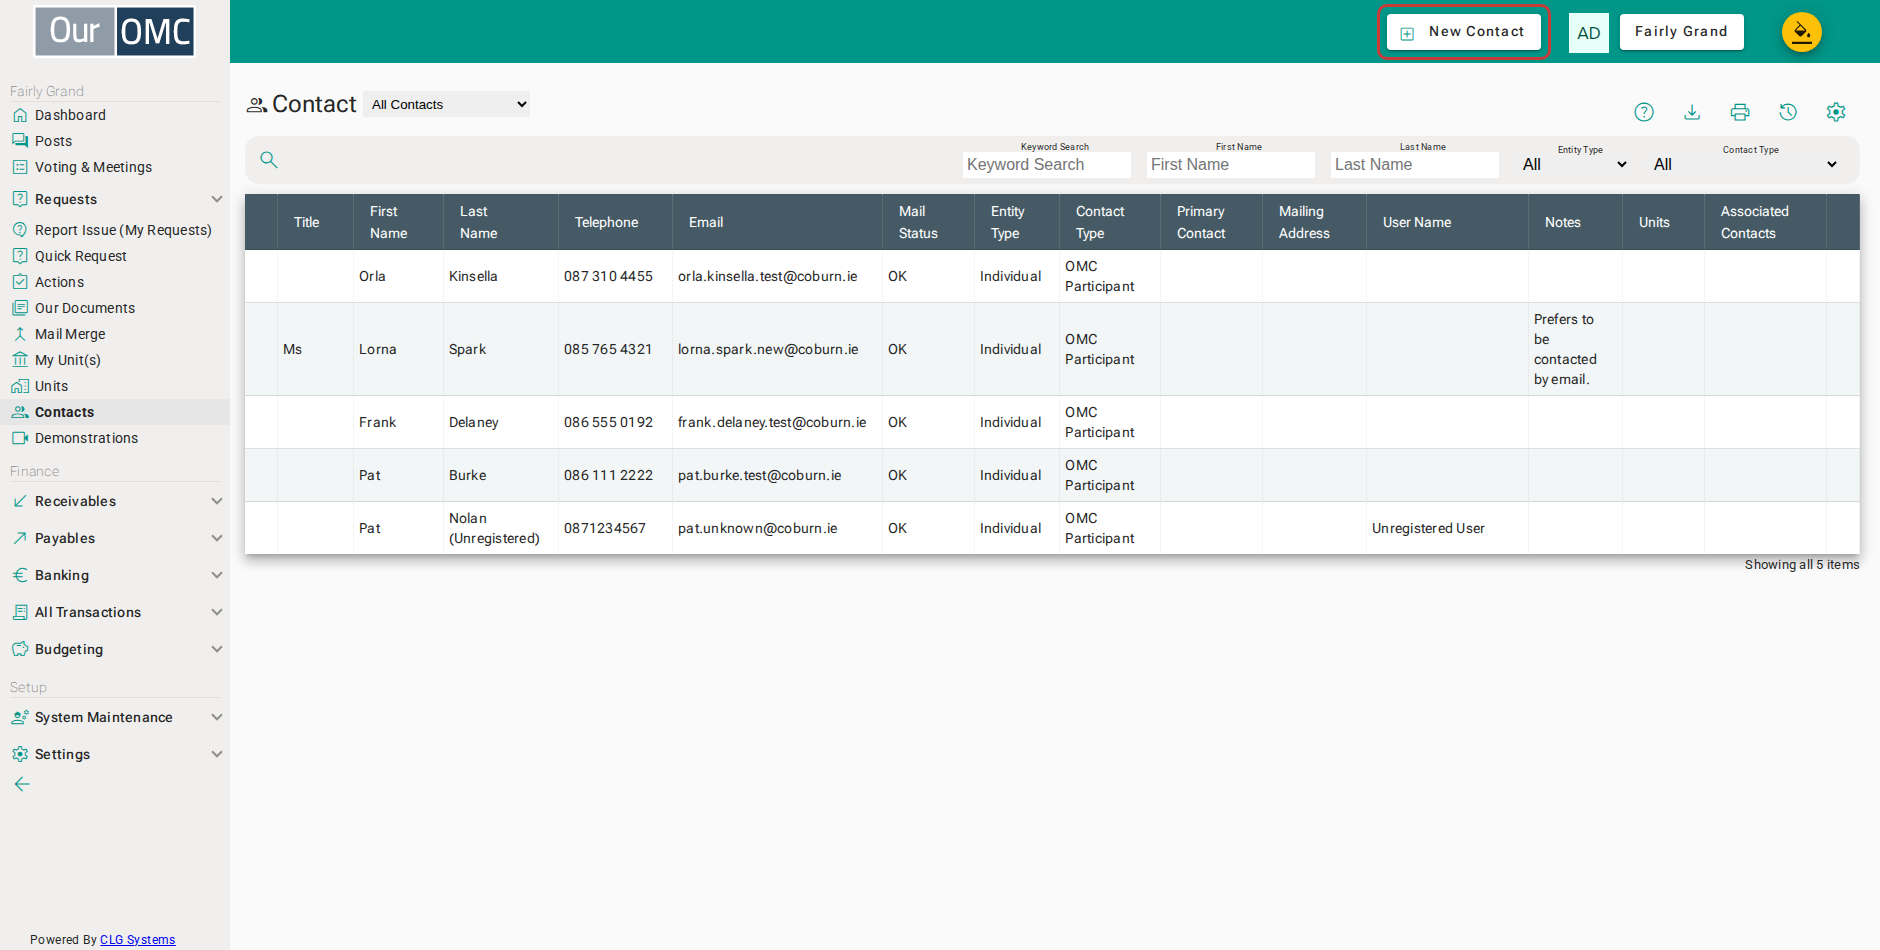Collapse sidebar with the back arrow

click(22, 784)
